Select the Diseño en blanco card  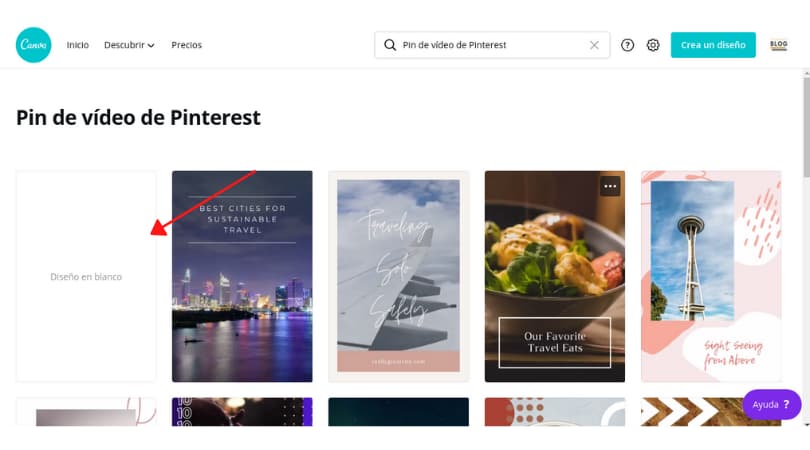pos(86,276)
